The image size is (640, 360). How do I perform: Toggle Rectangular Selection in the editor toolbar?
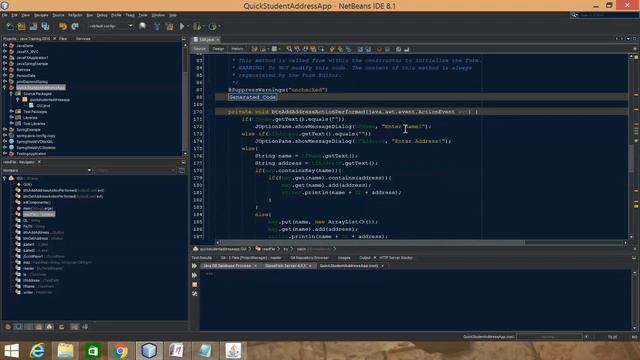(321, 49)
